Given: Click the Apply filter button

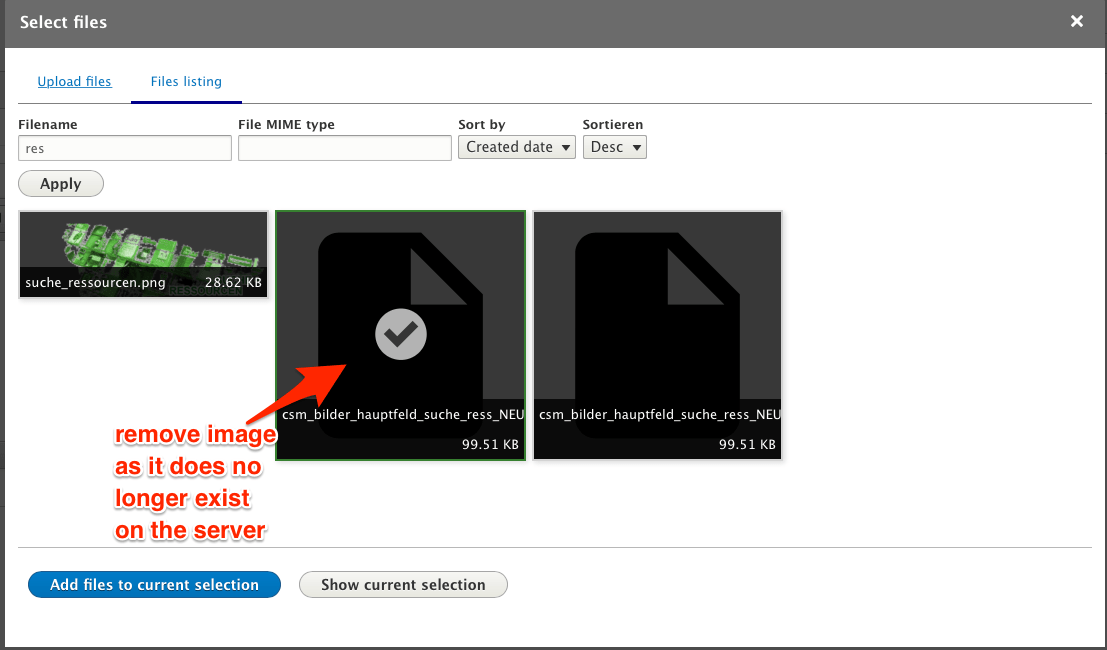Looking at the screenshot, I should coord(60,183).
